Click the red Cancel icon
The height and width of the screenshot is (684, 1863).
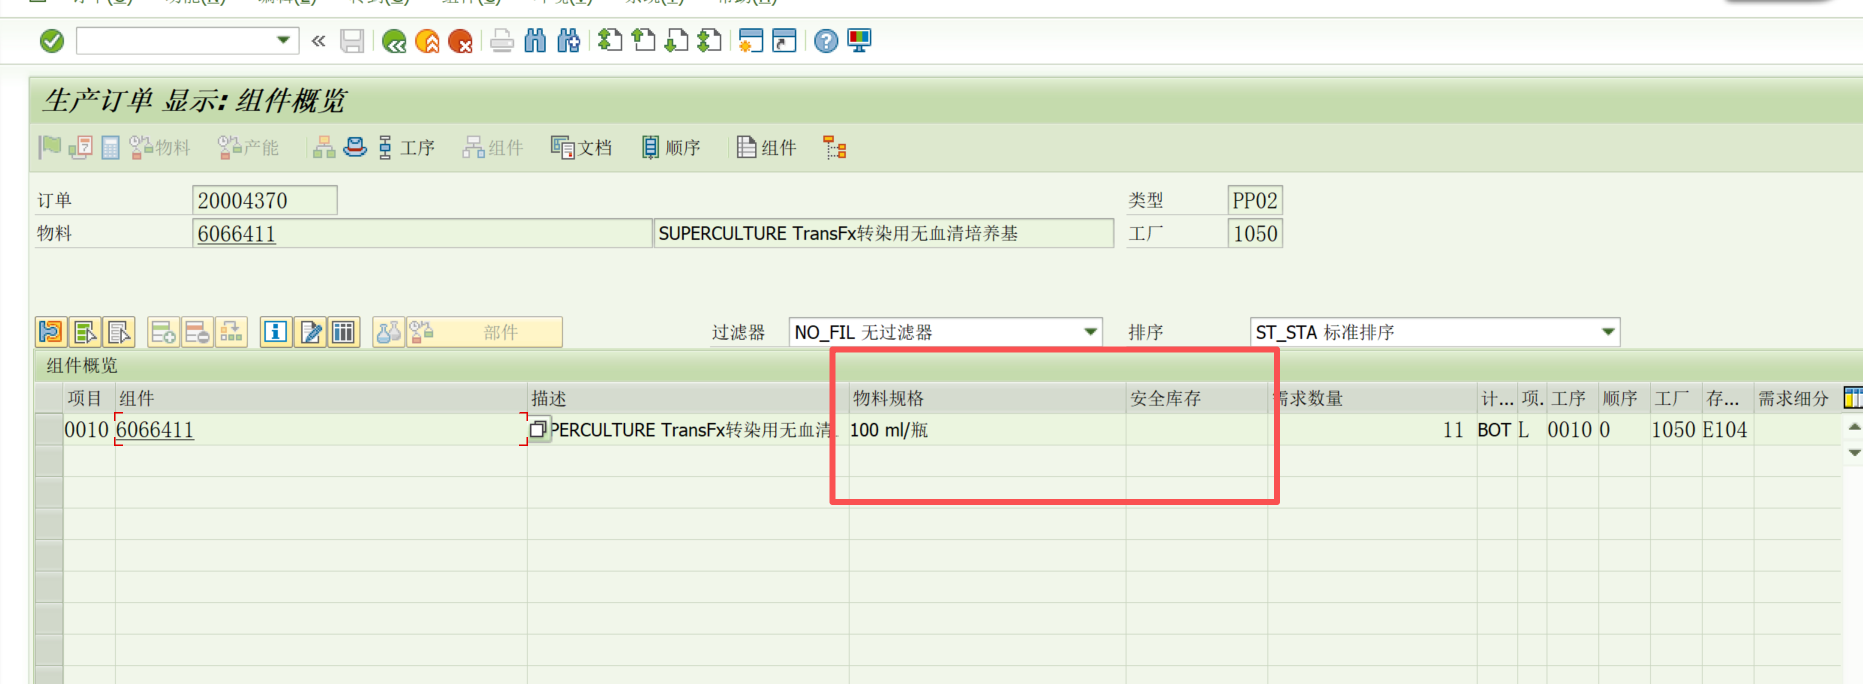point(460,41)
